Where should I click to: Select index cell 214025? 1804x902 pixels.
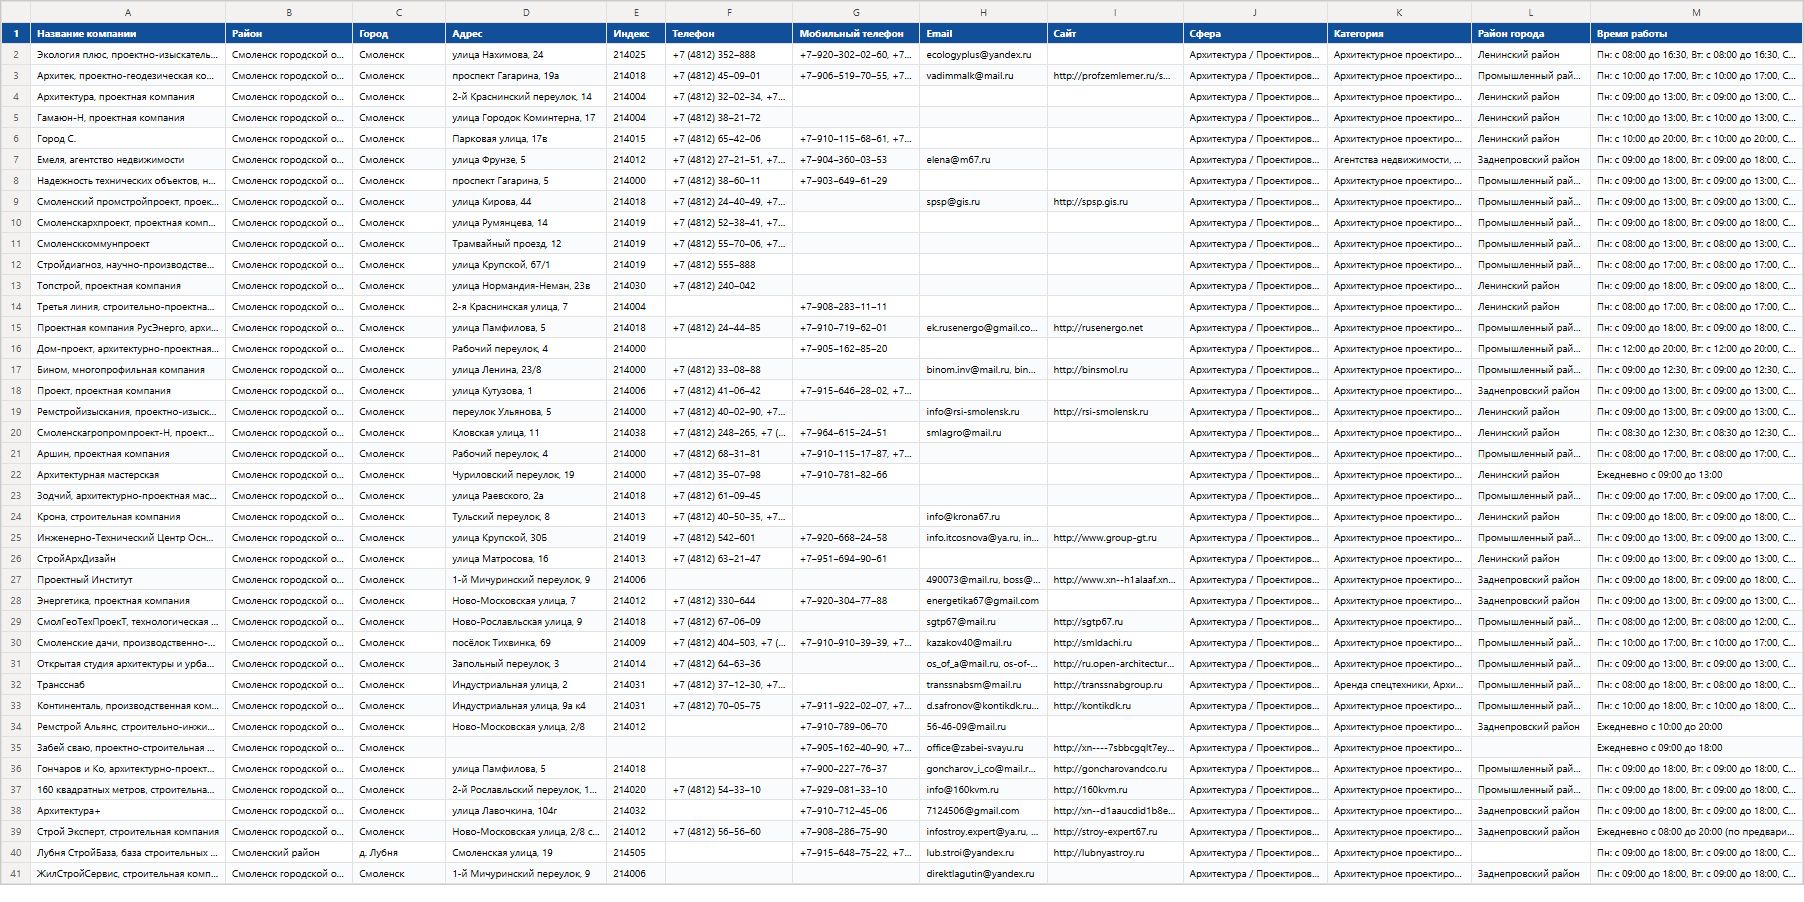(x=636, y=54)
